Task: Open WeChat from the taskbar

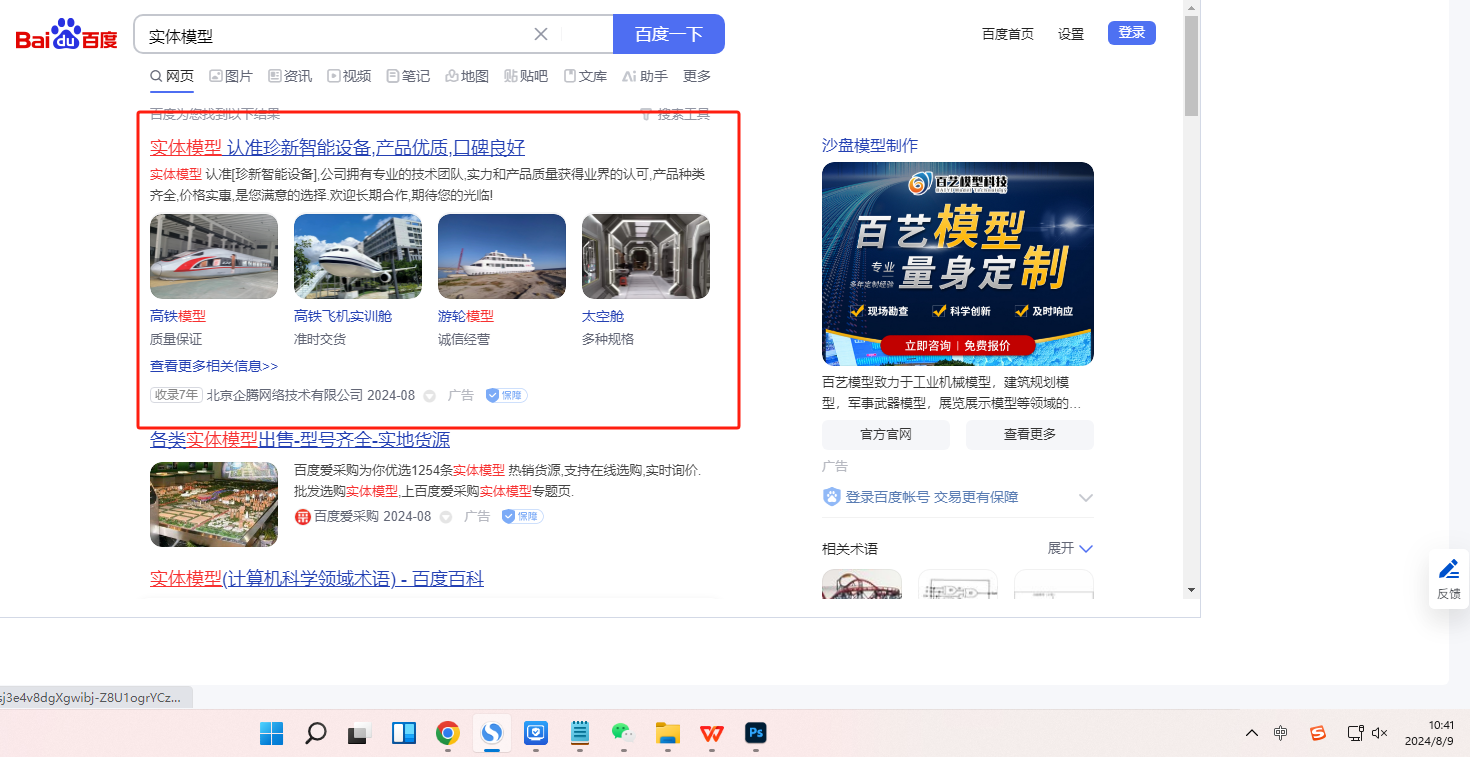Action: click(x=624, y=734)
